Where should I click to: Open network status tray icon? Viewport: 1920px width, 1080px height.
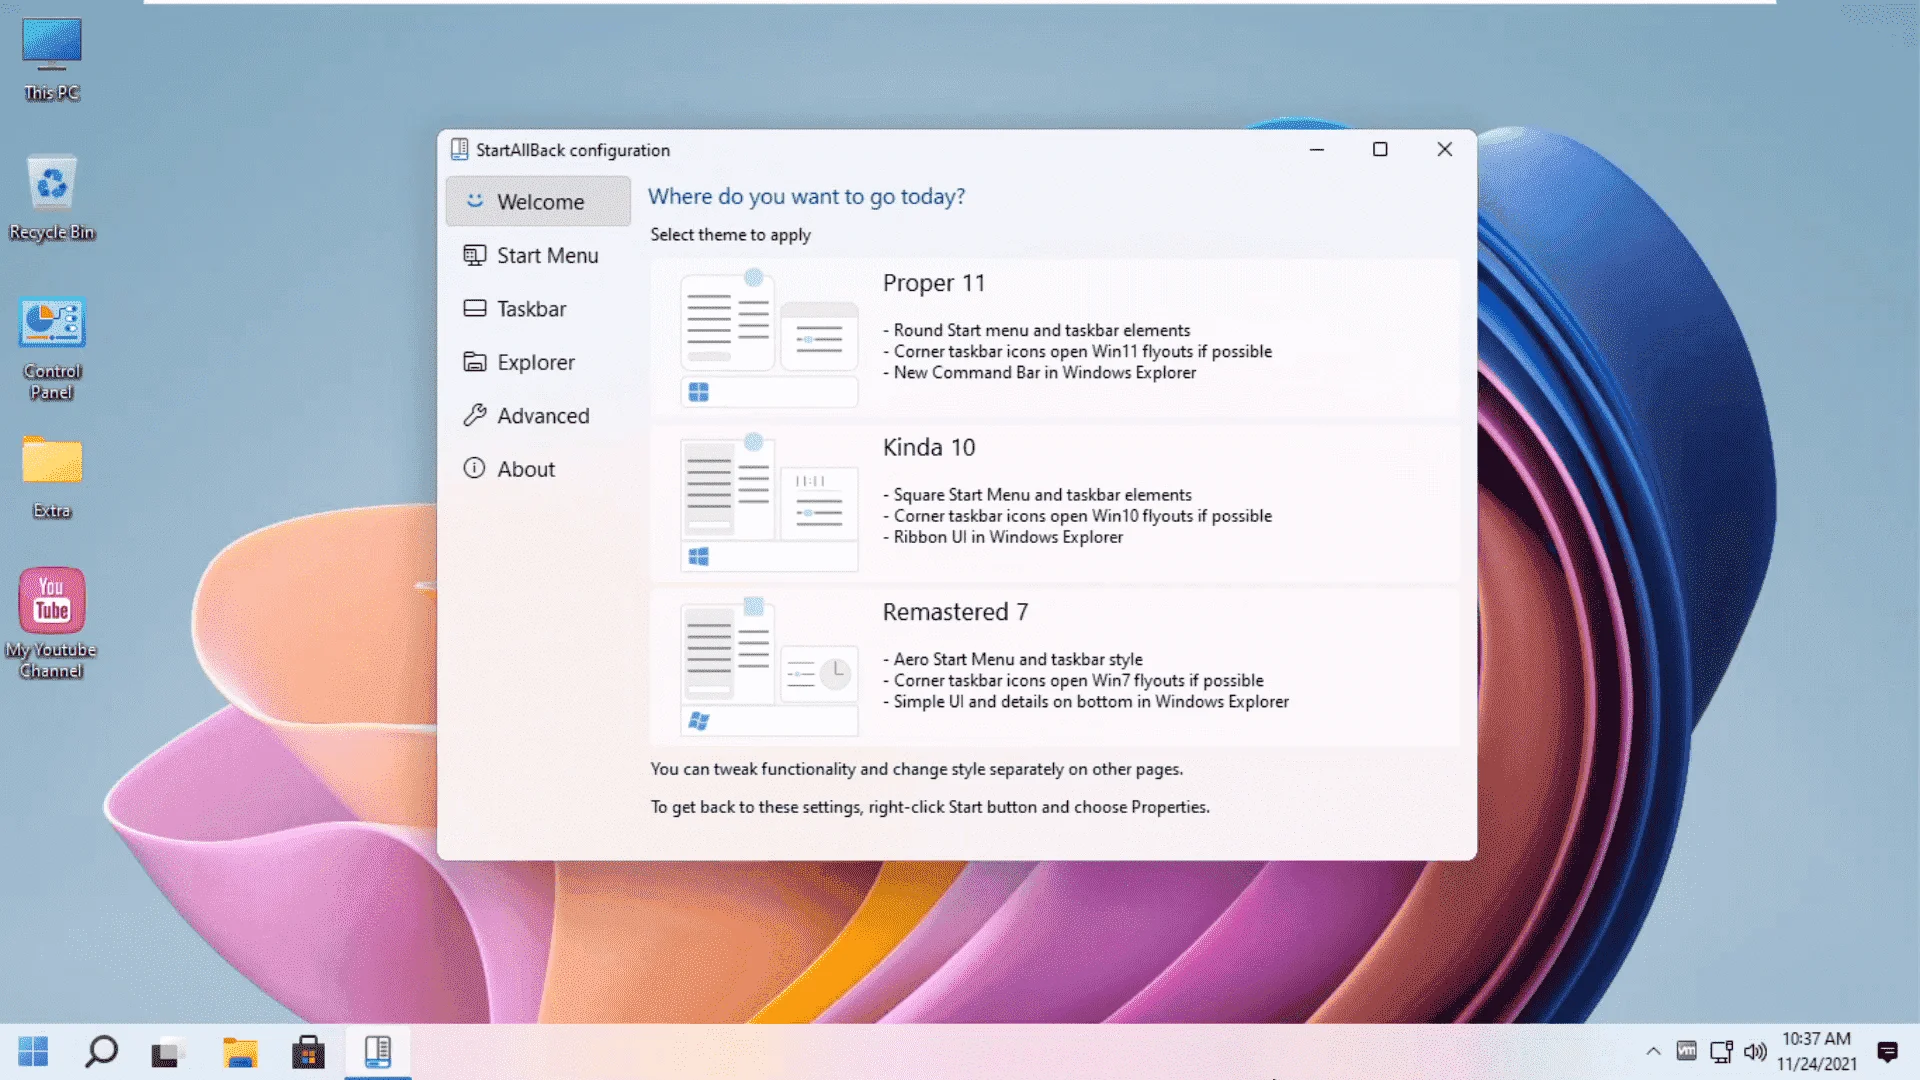(1721, 1051)
